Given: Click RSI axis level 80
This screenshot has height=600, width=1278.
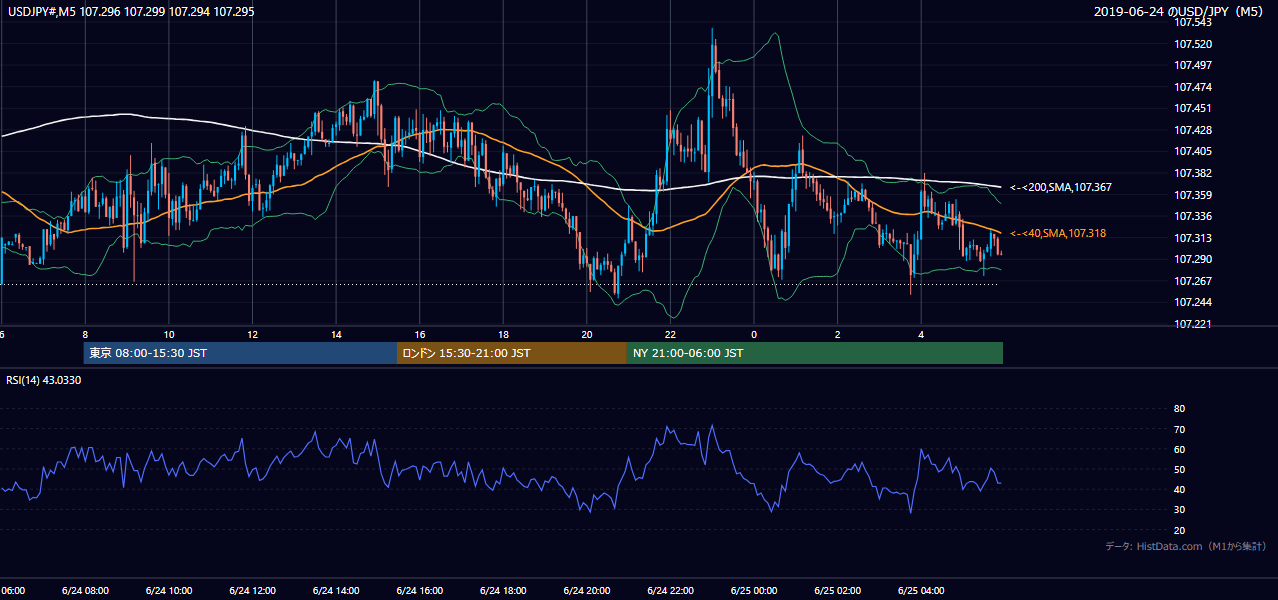Looking at the screenshot, I should 1179,409.
